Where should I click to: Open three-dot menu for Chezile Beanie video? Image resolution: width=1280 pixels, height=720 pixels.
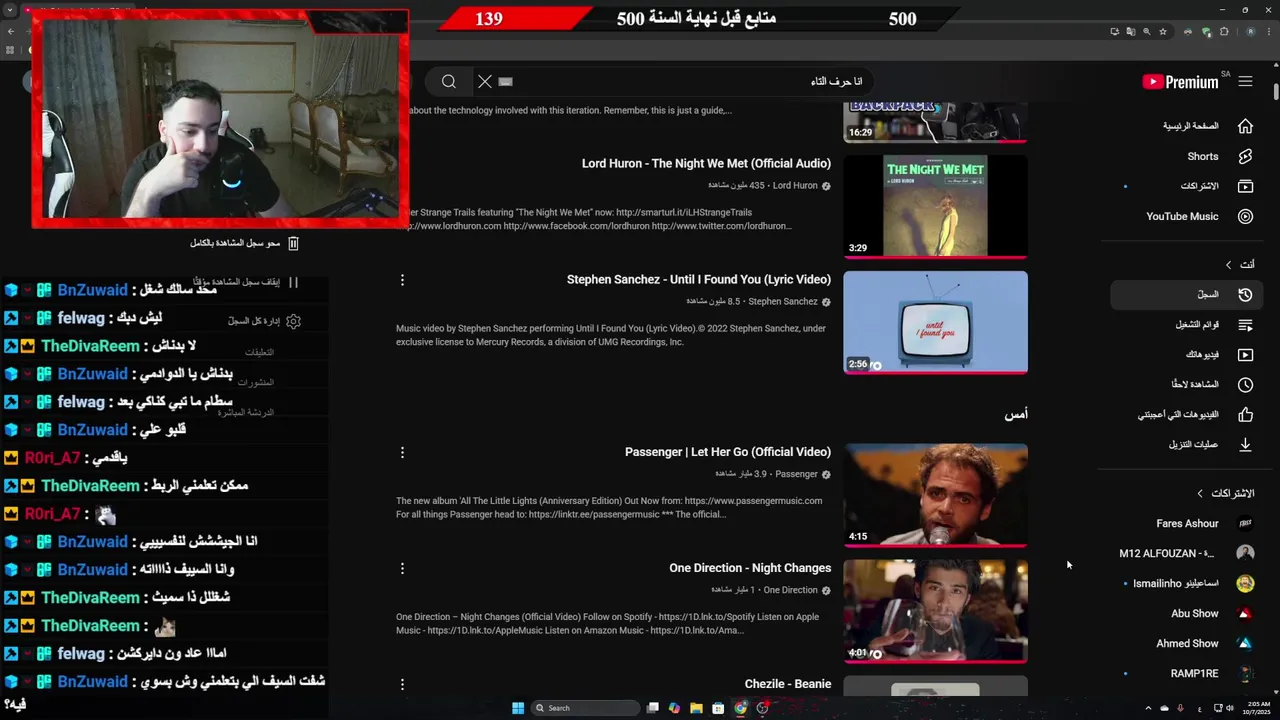click(402, 684)
